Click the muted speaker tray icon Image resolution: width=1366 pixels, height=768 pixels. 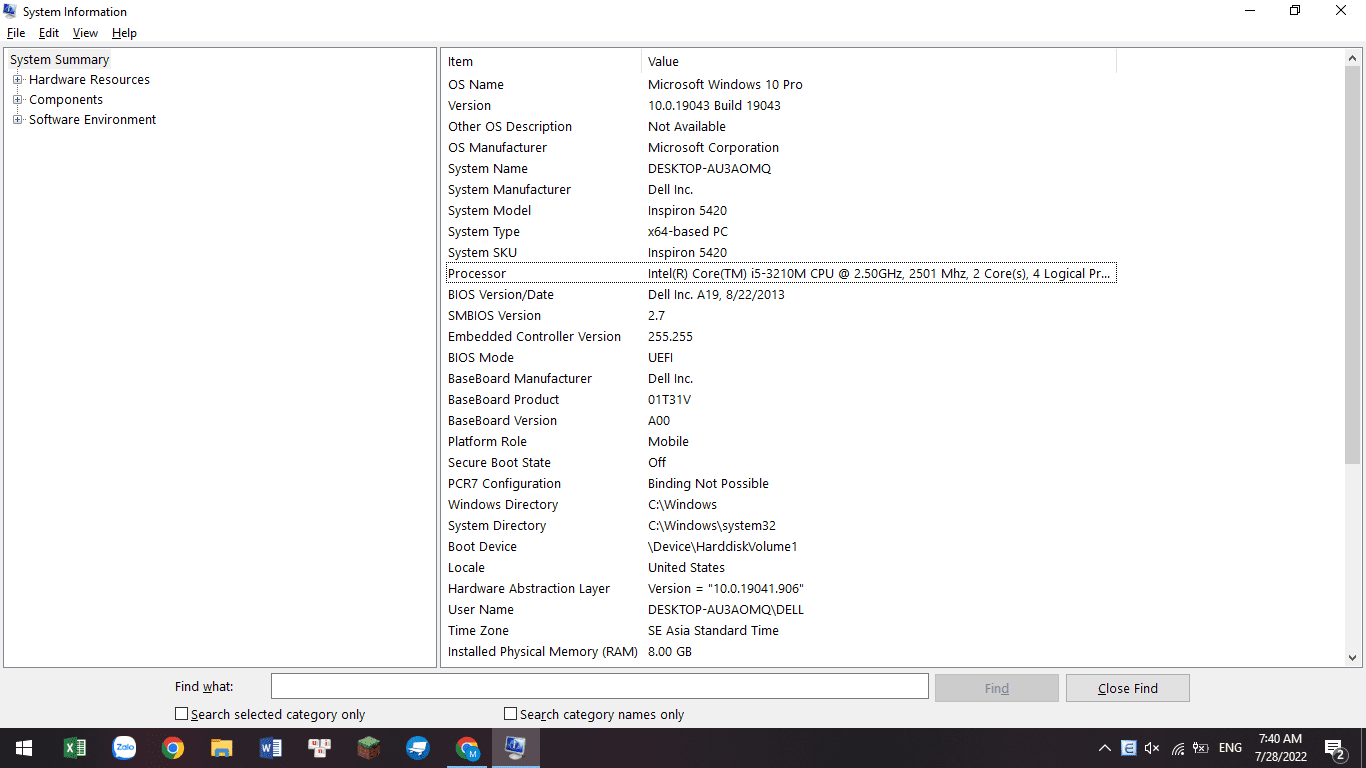pyautogui.click(x=1152, y=748)
